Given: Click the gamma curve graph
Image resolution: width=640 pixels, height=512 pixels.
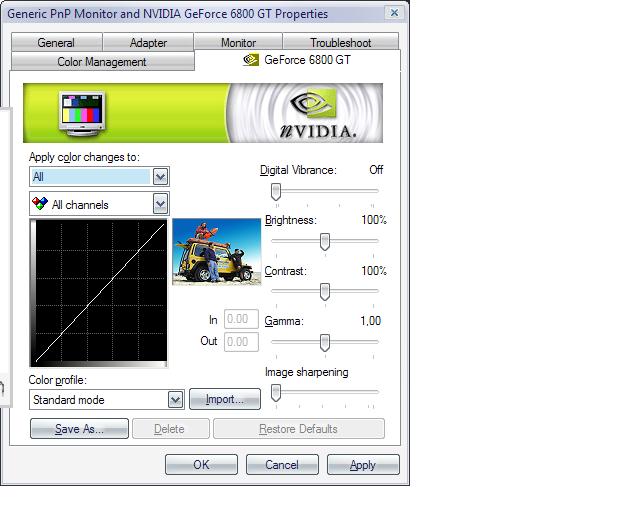Looking at the screenshot, I should tap(98, 293).
